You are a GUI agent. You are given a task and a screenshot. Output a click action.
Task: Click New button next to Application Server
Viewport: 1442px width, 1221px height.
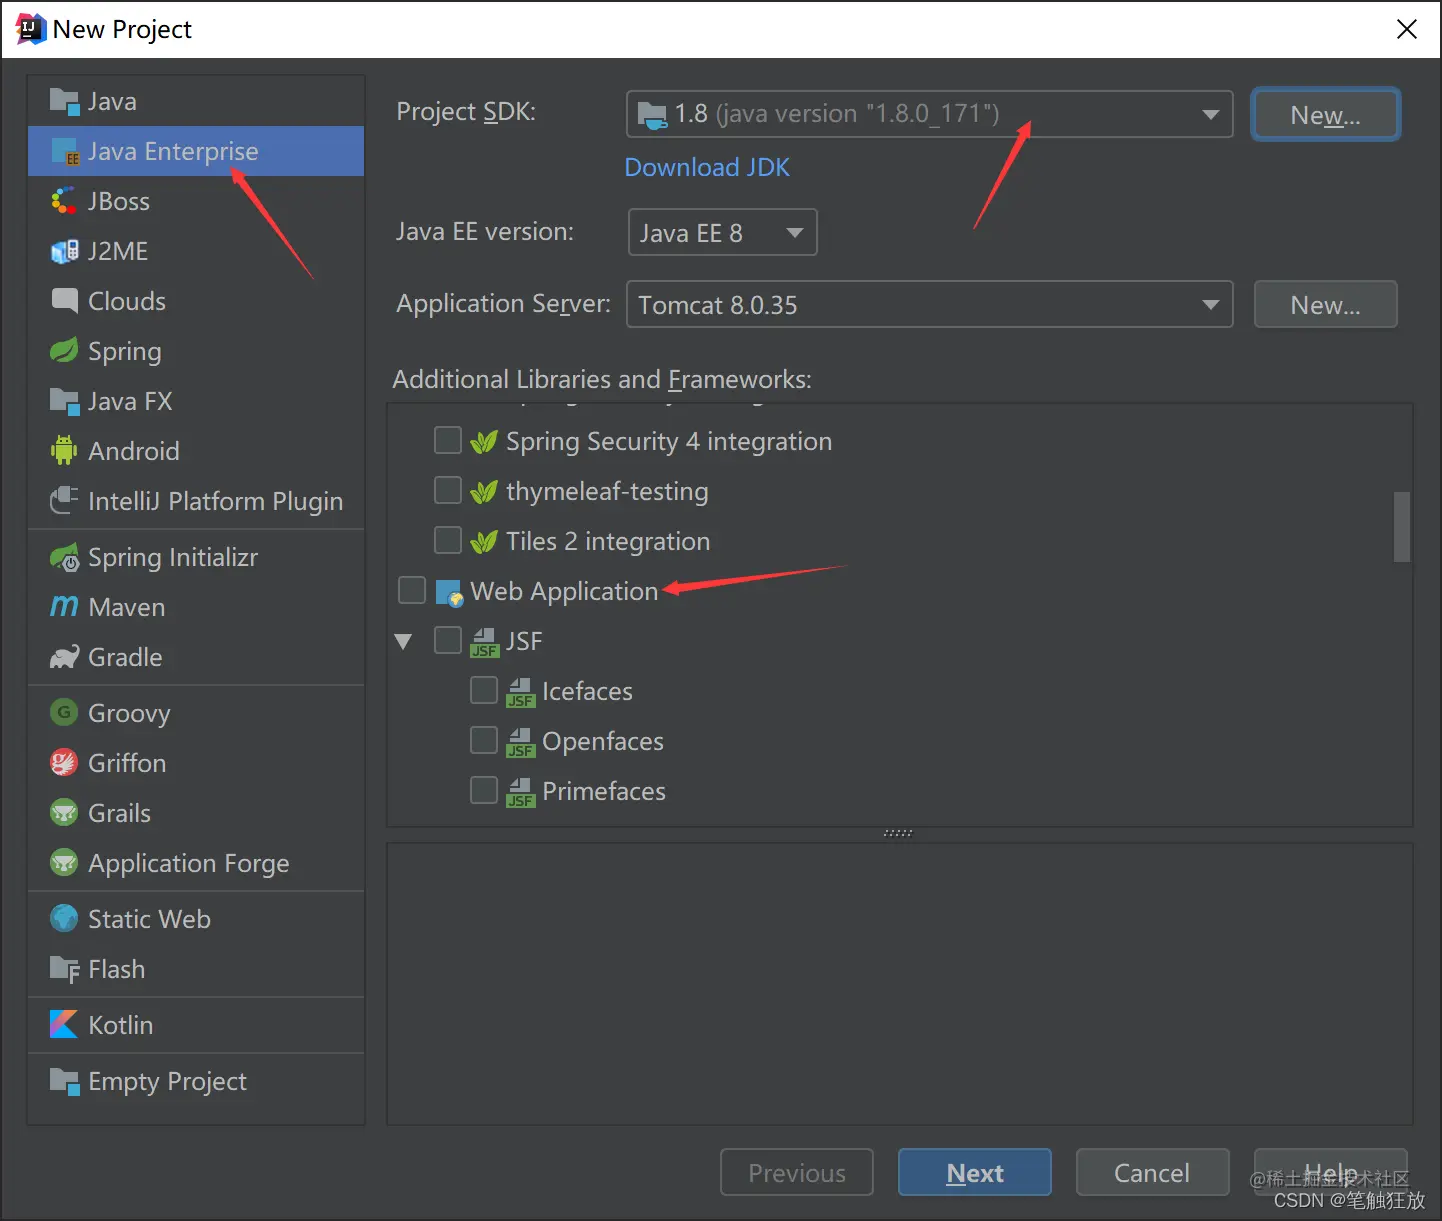[x=1325, y=305]
